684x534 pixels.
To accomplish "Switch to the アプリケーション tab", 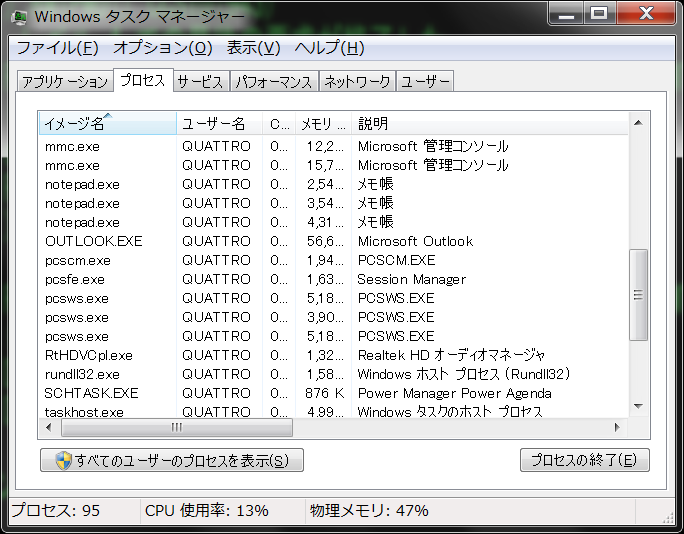I will click(65, 82).
